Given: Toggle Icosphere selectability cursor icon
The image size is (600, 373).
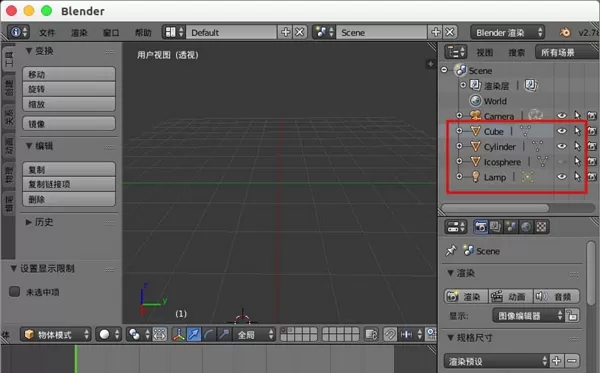Looking at the screenshot, I should (577, 161).
